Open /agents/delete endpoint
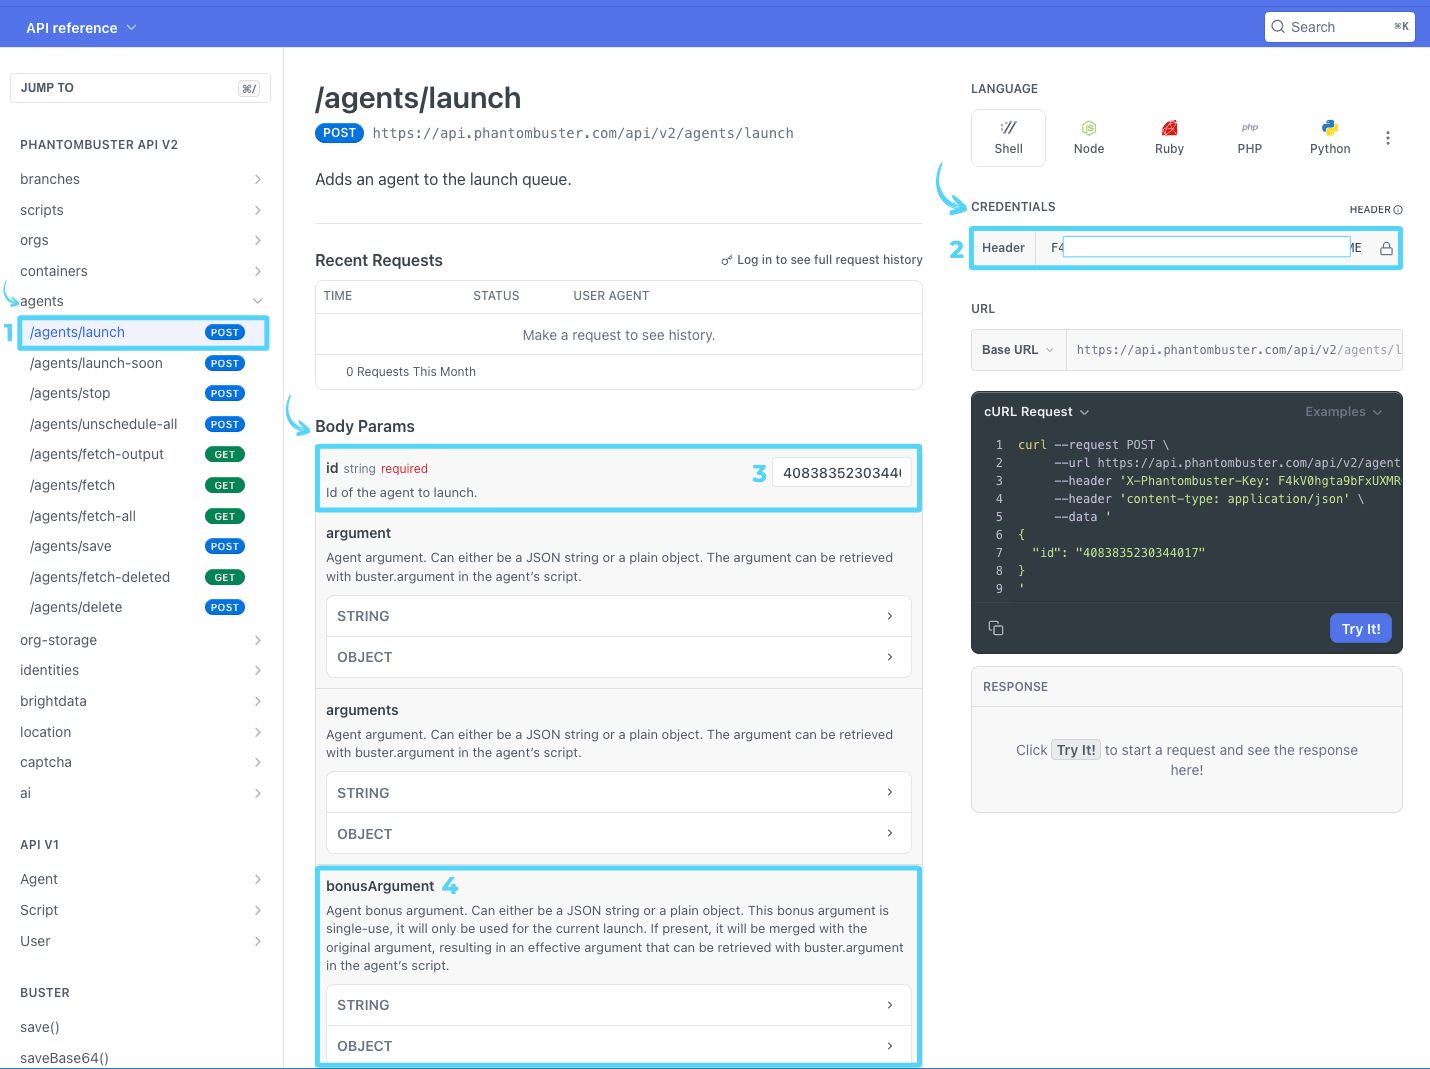Image resolution: width=1430 pixels, height=1069 pixels. [x=135, y=607]
